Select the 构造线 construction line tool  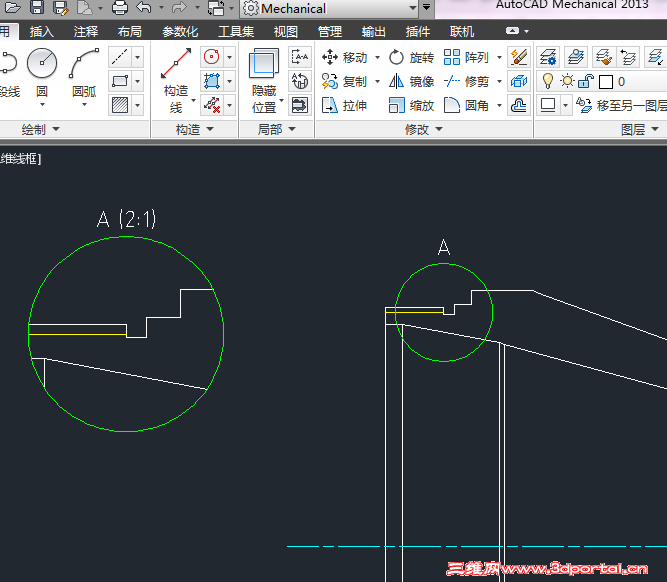tap(176, 81)
